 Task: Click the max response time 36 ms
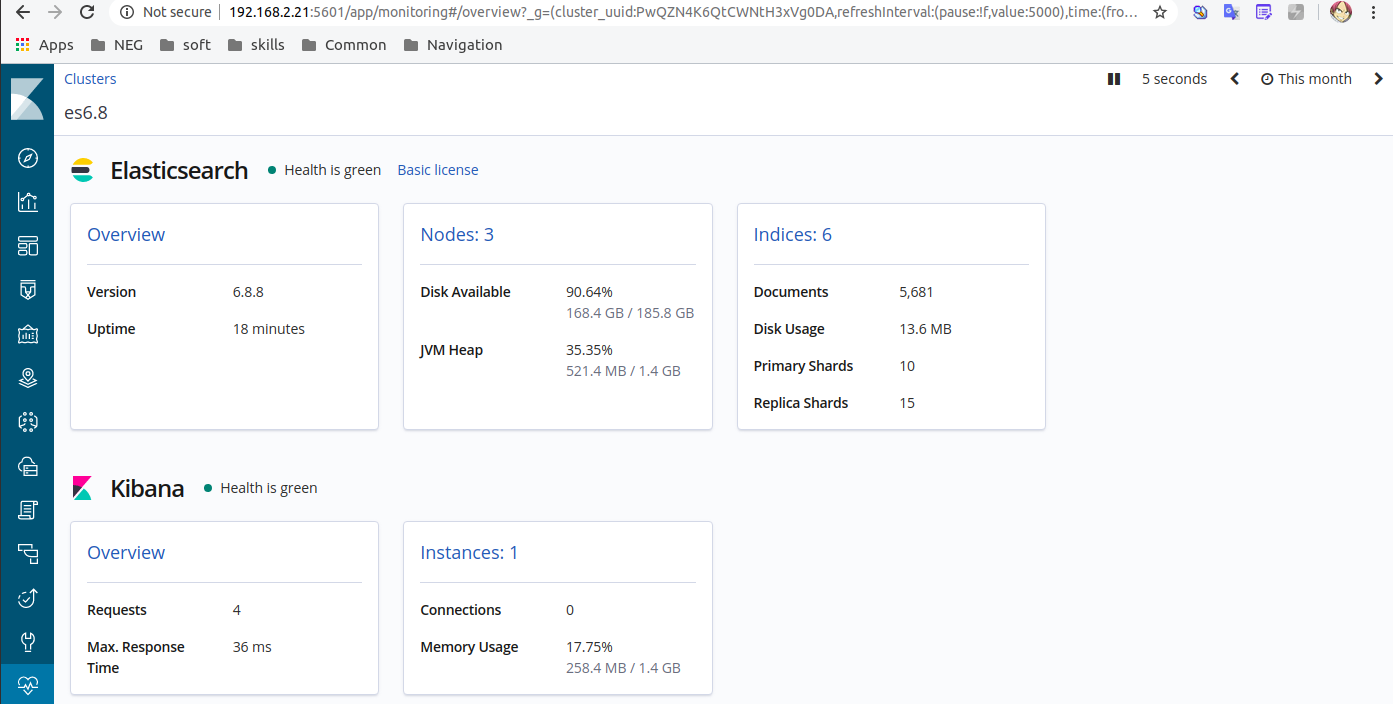pyautogui.click(x=252, y=647)
